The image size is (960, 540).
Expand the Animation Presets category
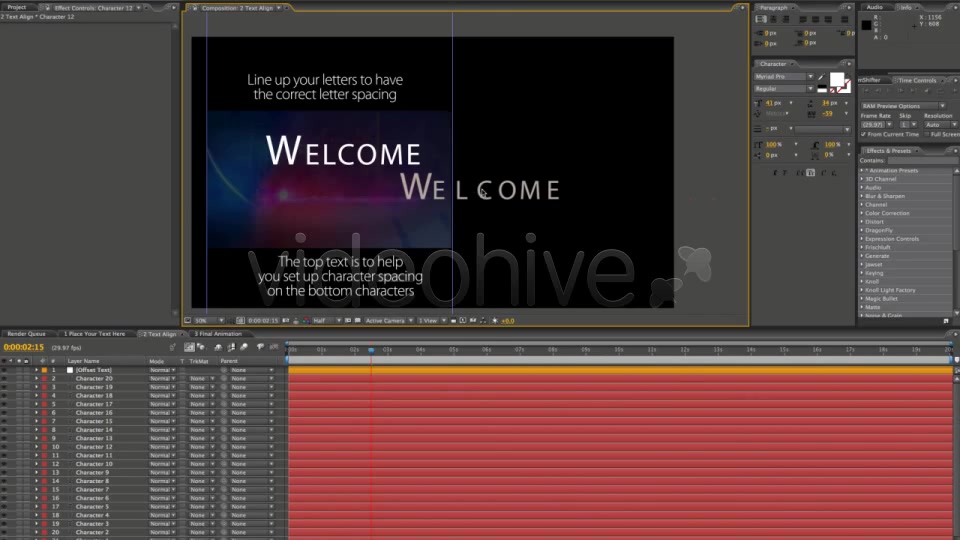(x=862, y=171)
